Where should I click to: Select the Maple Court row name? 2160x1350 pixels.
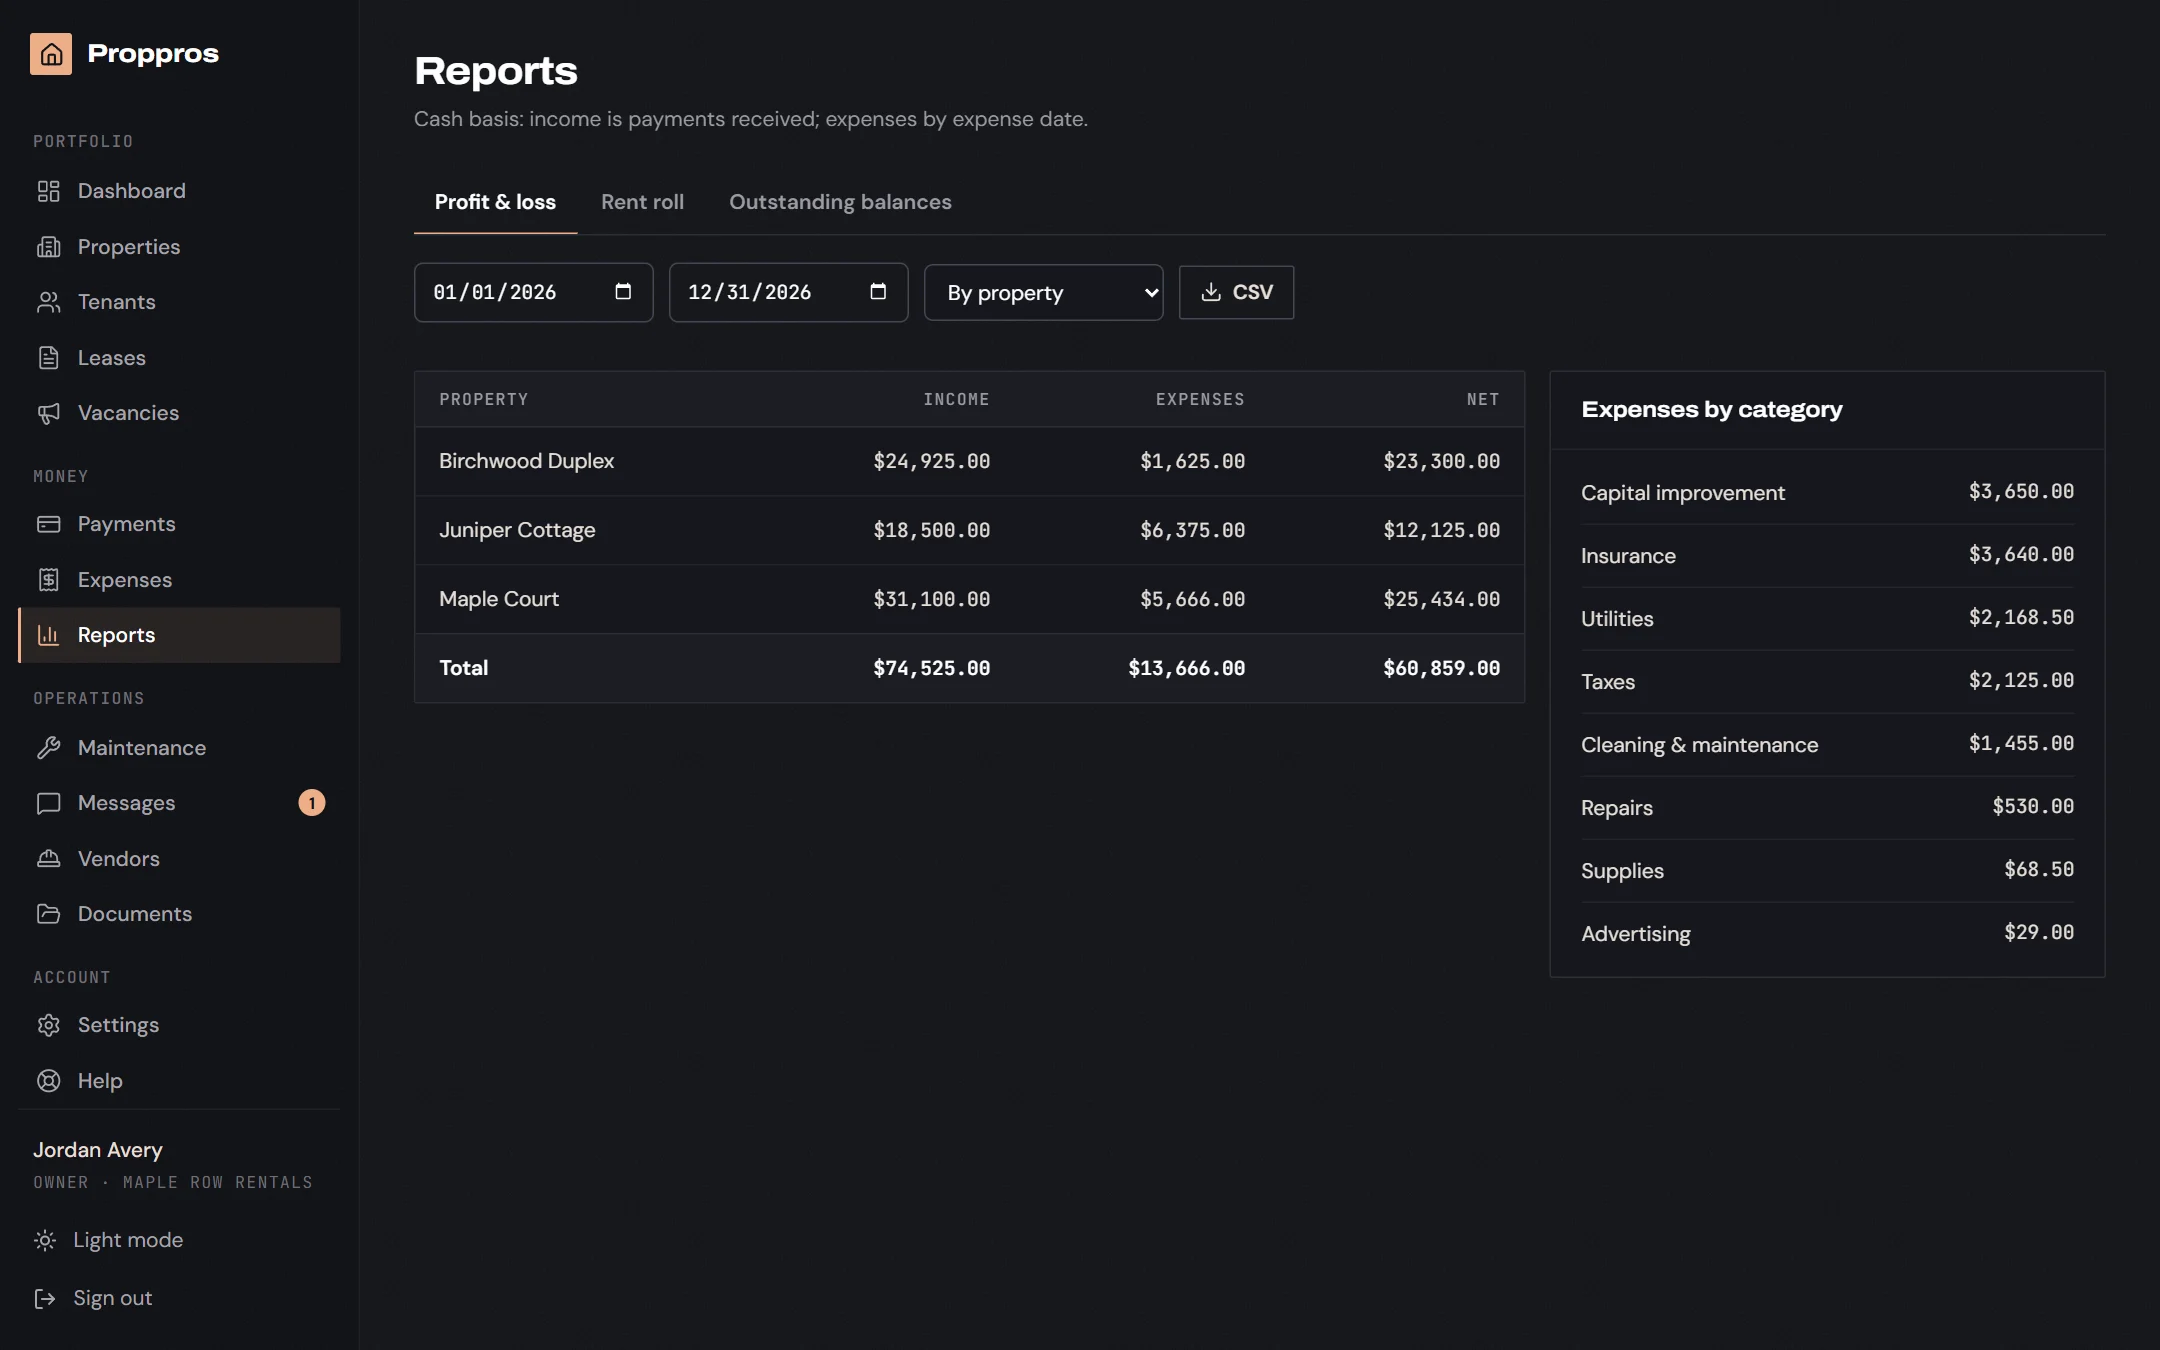[x=499, y=599]
